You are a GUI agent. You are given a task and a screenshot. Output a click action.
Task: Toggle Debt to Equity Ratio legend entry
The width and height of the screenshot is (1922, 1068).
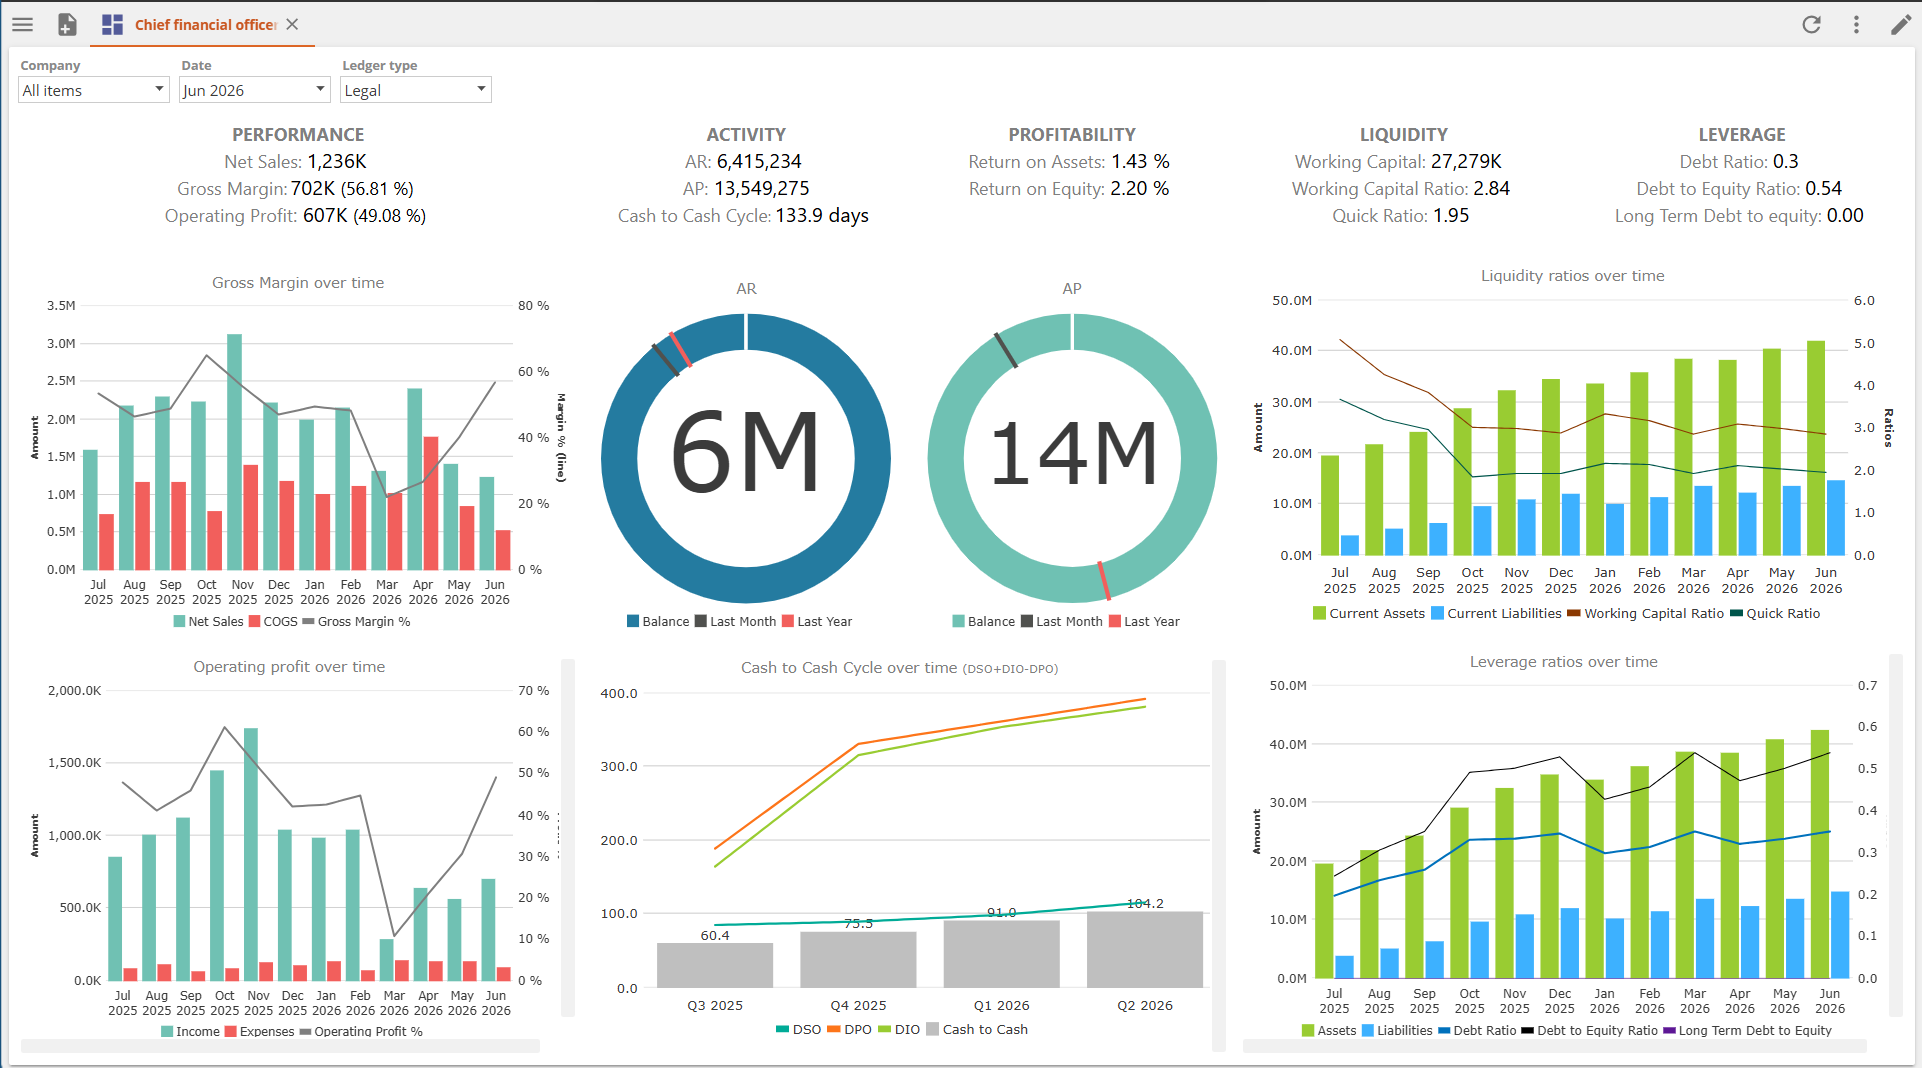[x=1590, y=1031]
